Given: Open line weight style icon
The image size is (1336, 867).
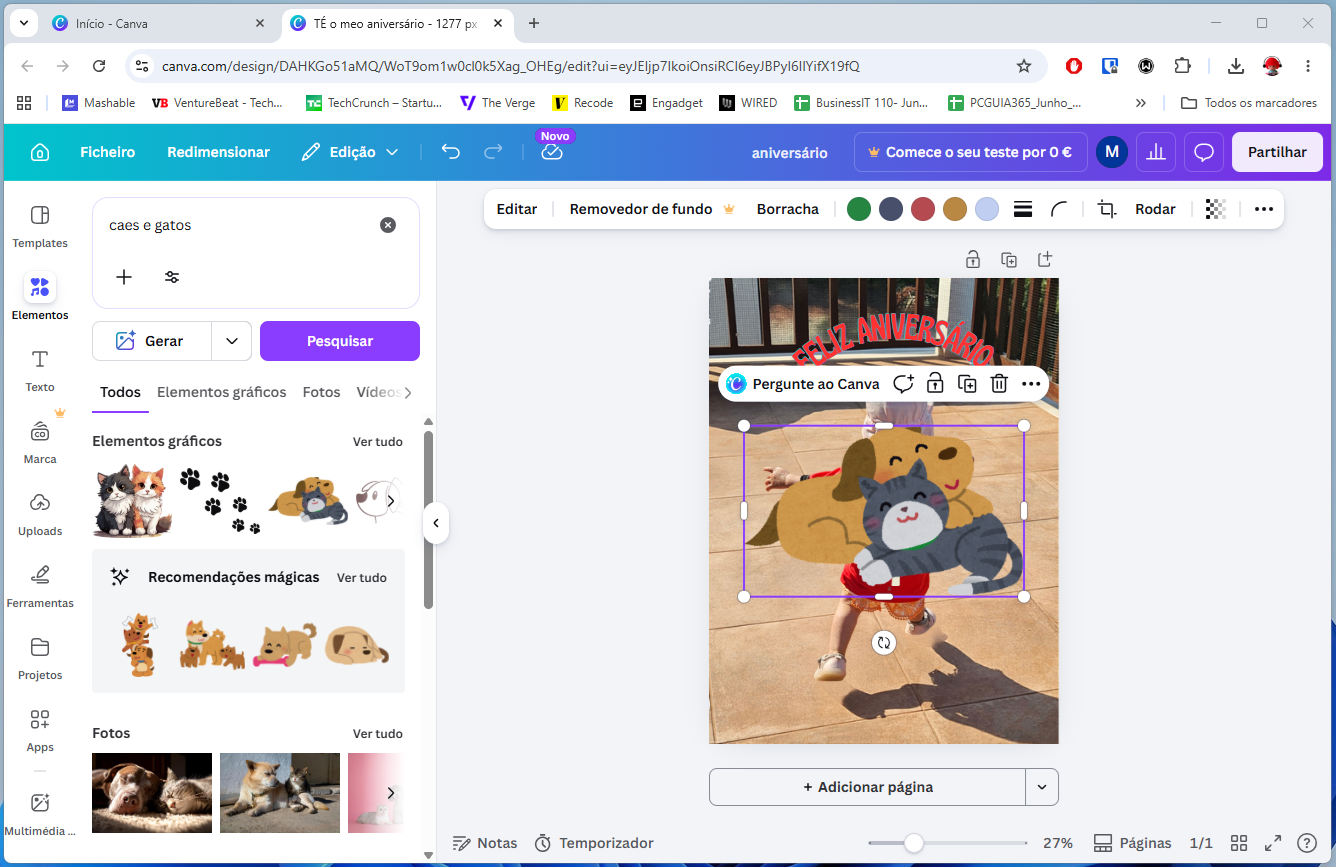Looking at the screenshot, I should (x=1023, y=209).
